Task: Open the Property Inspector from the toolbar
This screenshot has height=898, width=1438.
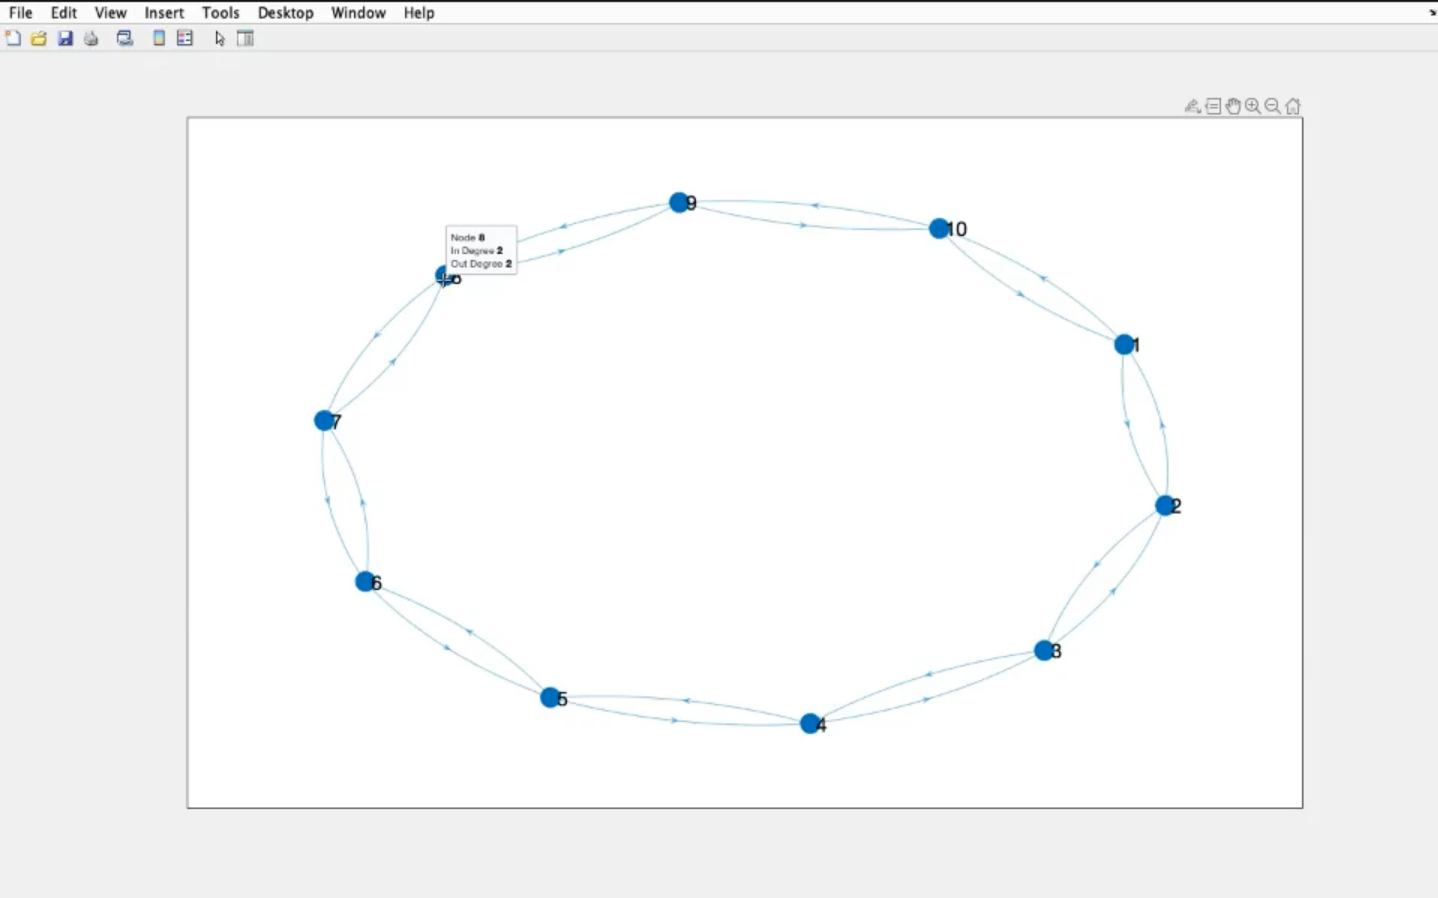Action: click(x=245, y=39)
